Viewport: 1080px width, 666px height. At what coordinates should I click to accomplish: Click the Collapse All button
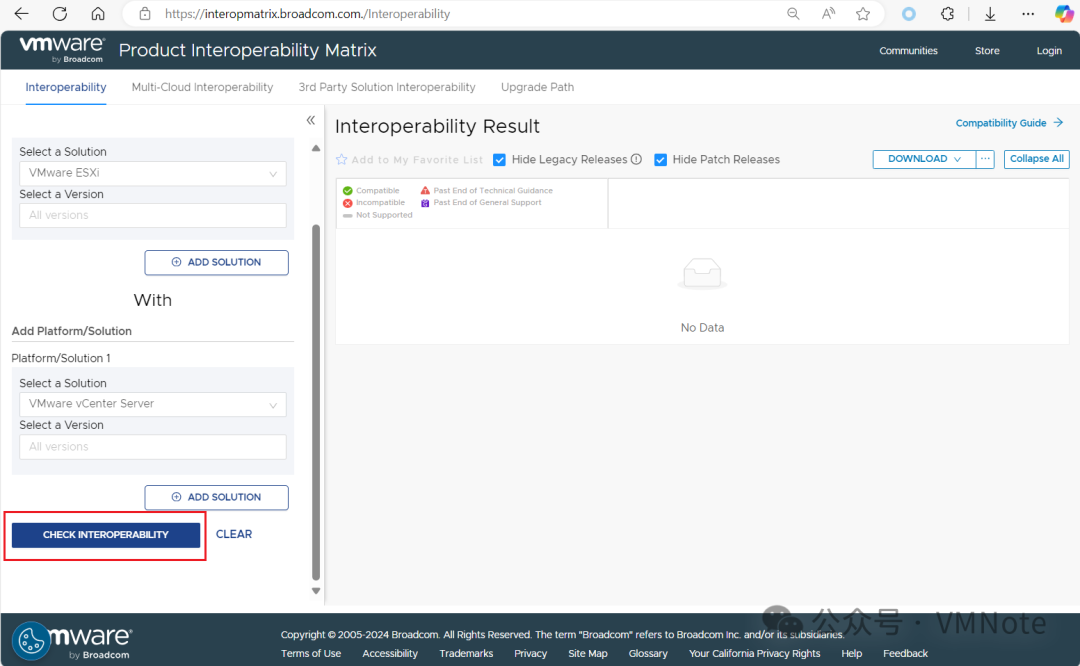[x=1037, y=159]
